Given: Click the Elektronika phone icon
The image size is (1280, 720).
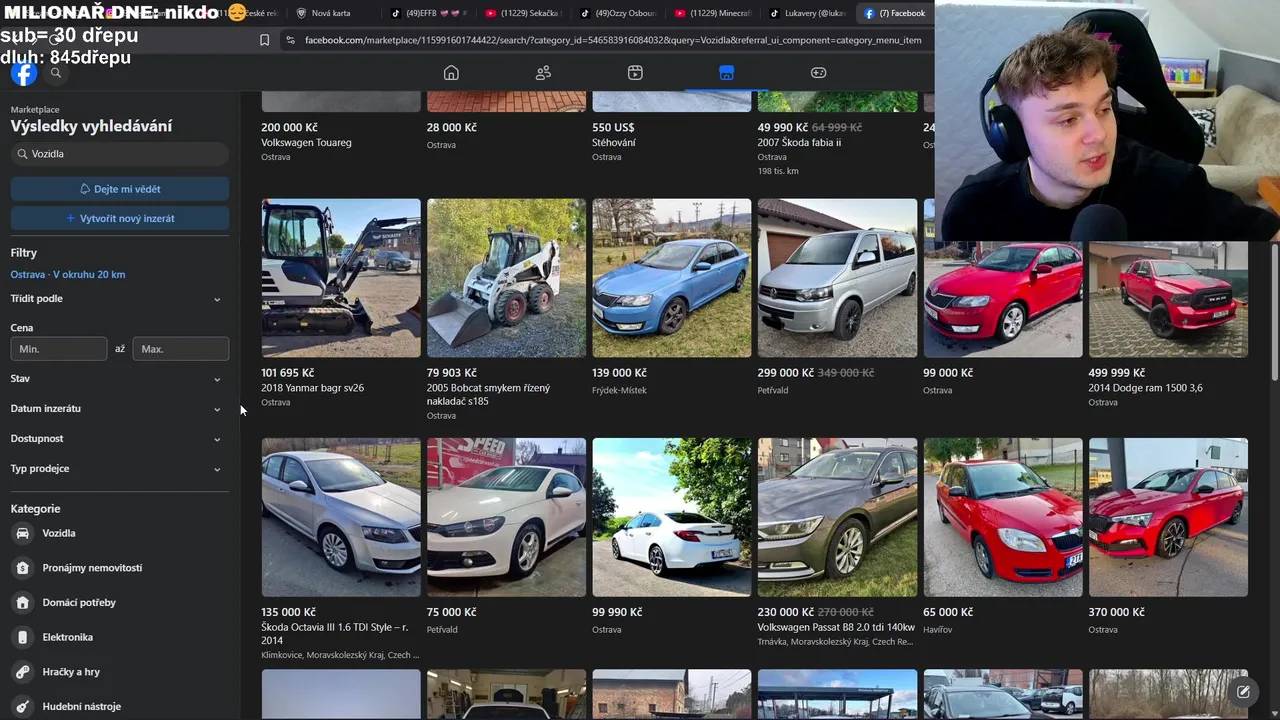Looking at the screenshot, I should [x=22, y=637].
